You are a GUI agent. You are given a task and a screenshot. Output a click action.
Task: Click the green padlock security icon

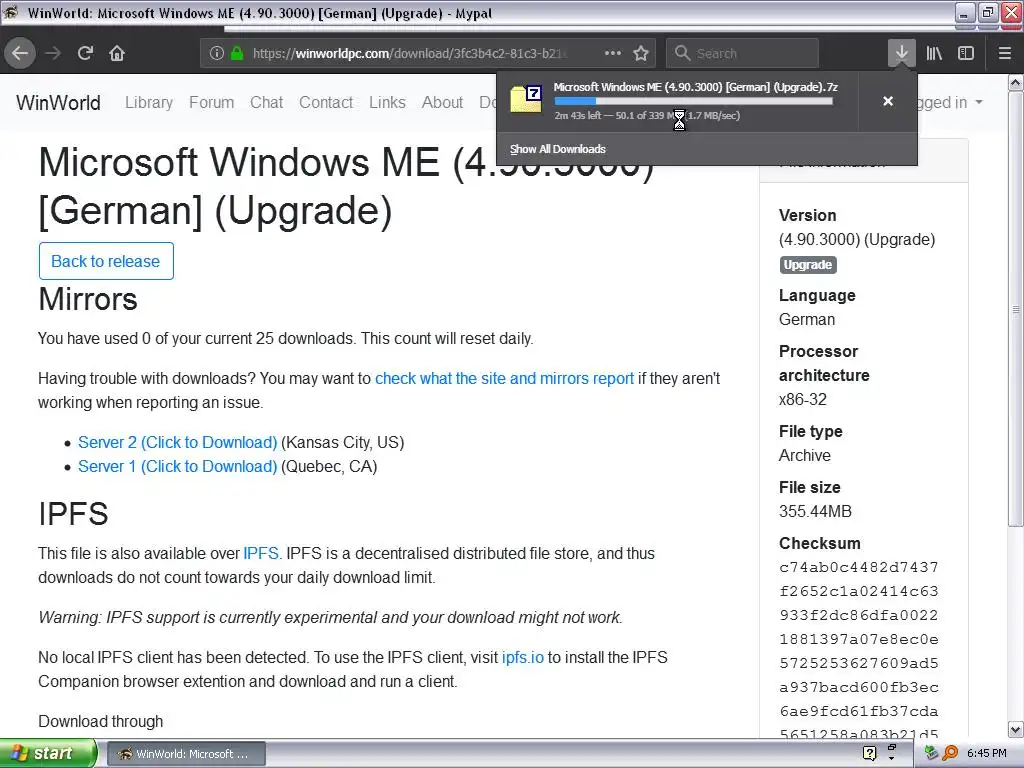pos(237,54)
